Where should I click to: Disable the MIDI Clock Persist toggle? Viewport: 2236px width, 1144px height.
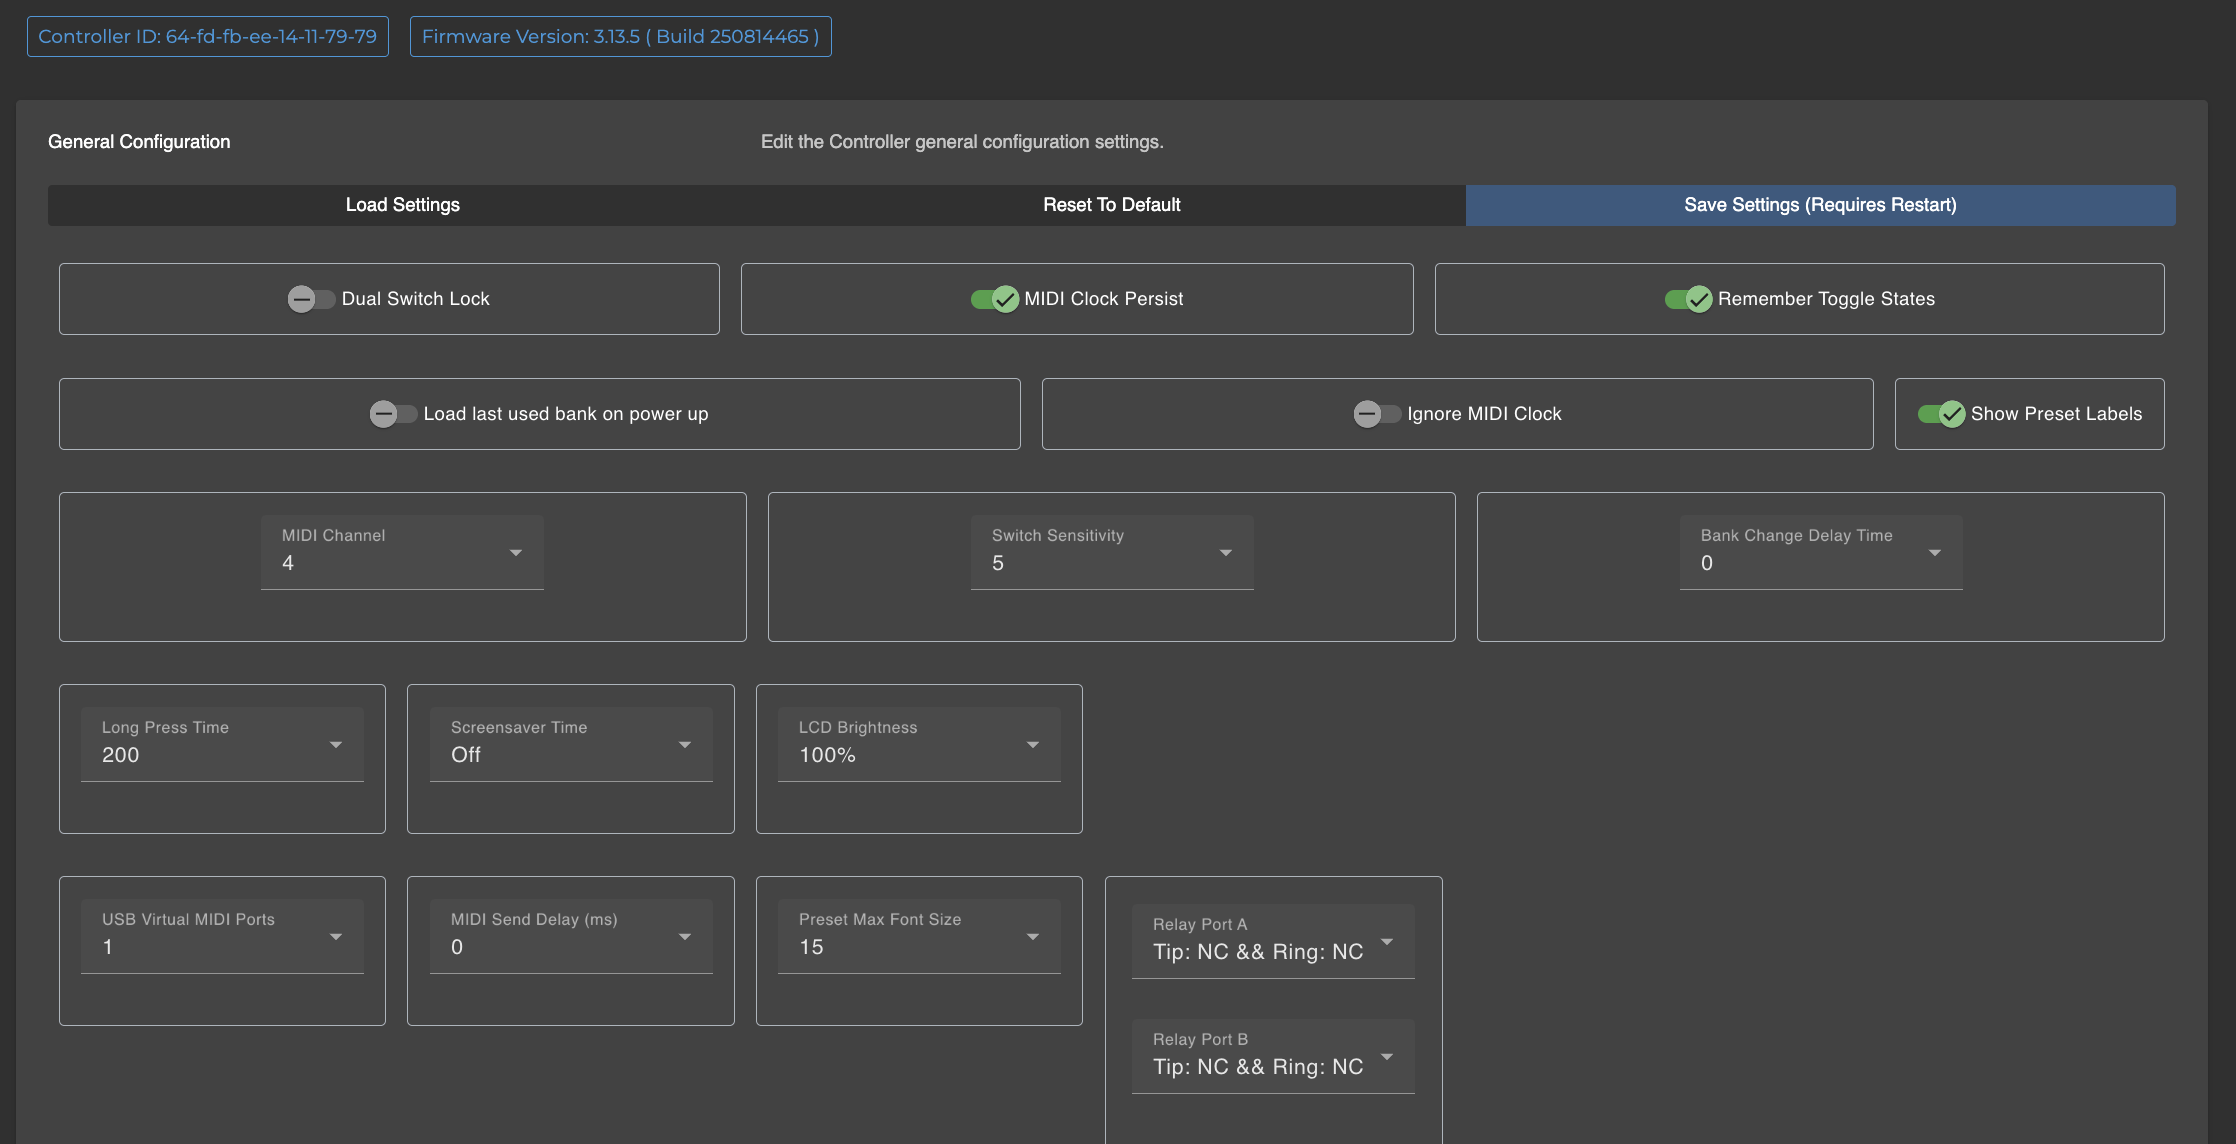pyautogui.click(x=994, y=299)
